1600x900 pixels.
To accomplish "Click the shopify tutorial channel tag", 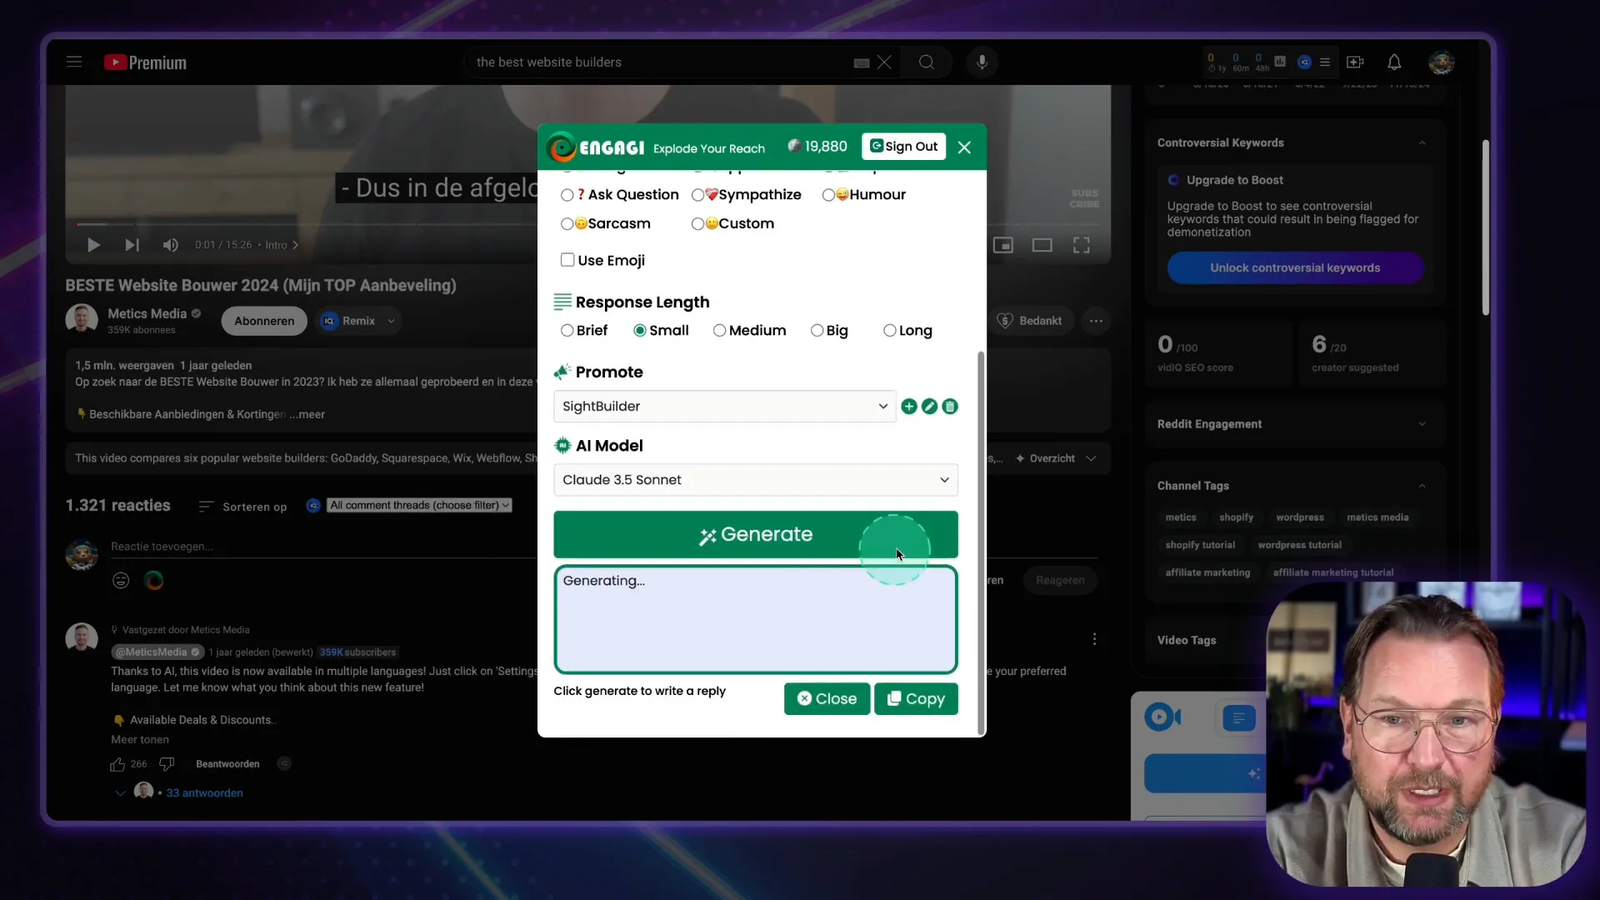I will pyautogui.click(x=1200, y=545).
